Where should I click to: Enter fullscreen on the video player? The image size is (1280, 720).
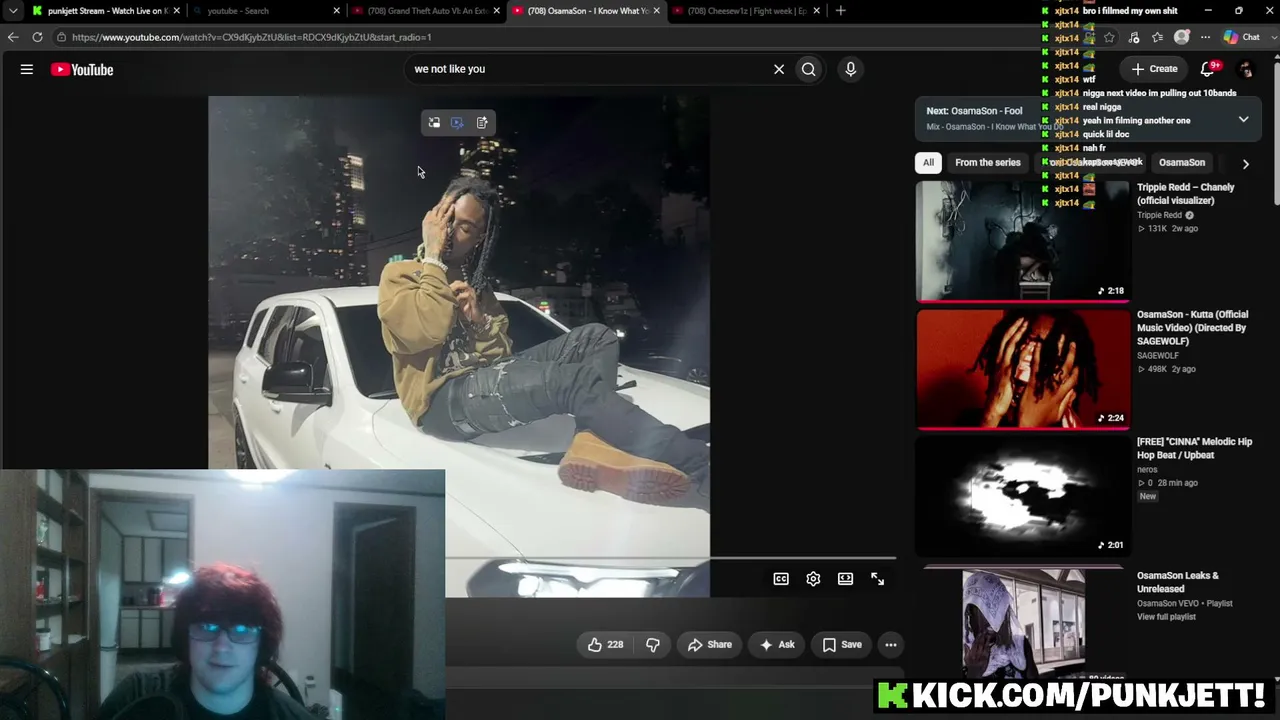click(x=877, y=579)
